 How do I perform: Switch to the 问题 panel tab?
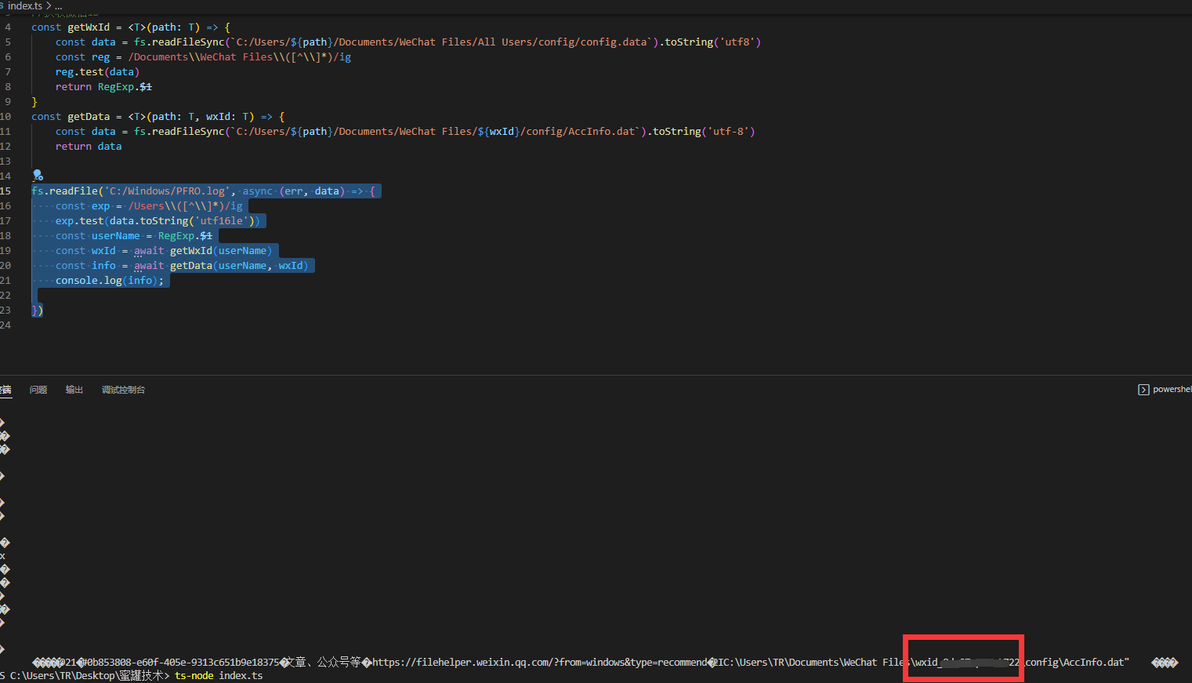pyautogui.click(x=38, y=389)
